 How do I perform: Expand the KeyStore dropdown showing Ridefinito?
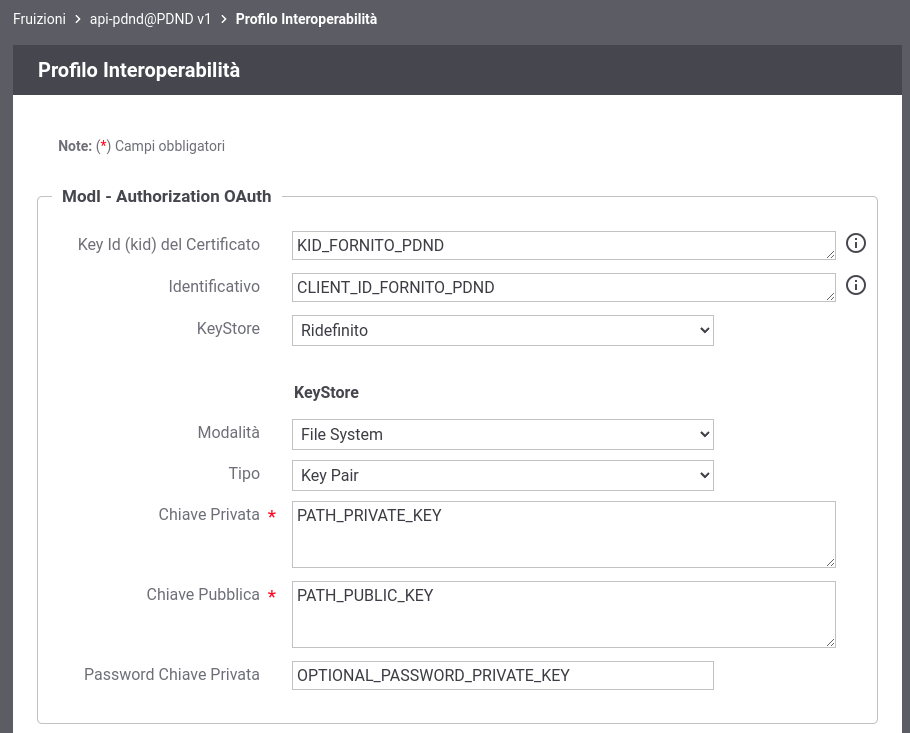[x=503, y=330]
